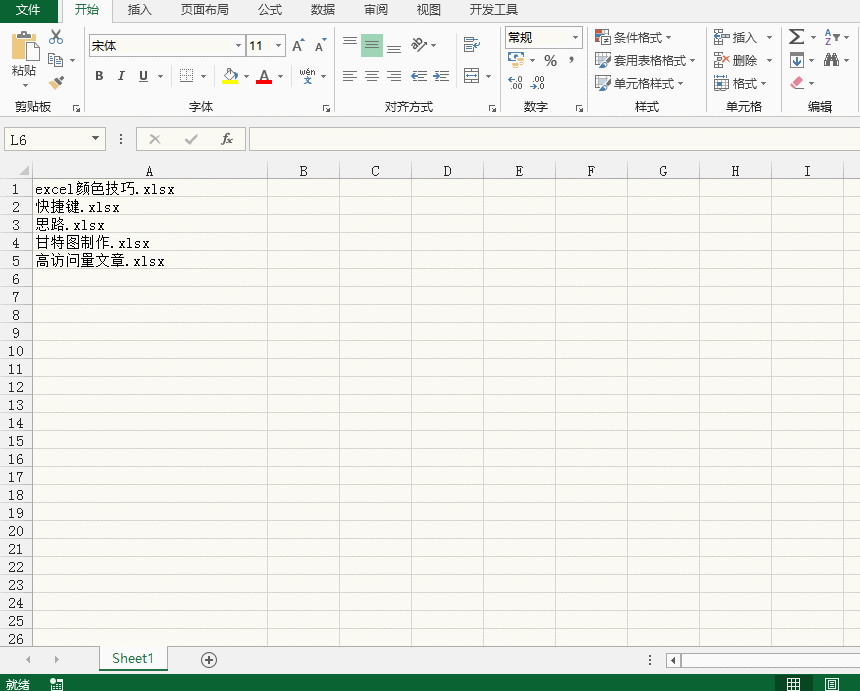The image size is (860, 691).
Task: Click the Copy icon
Action: pos(55,60)
